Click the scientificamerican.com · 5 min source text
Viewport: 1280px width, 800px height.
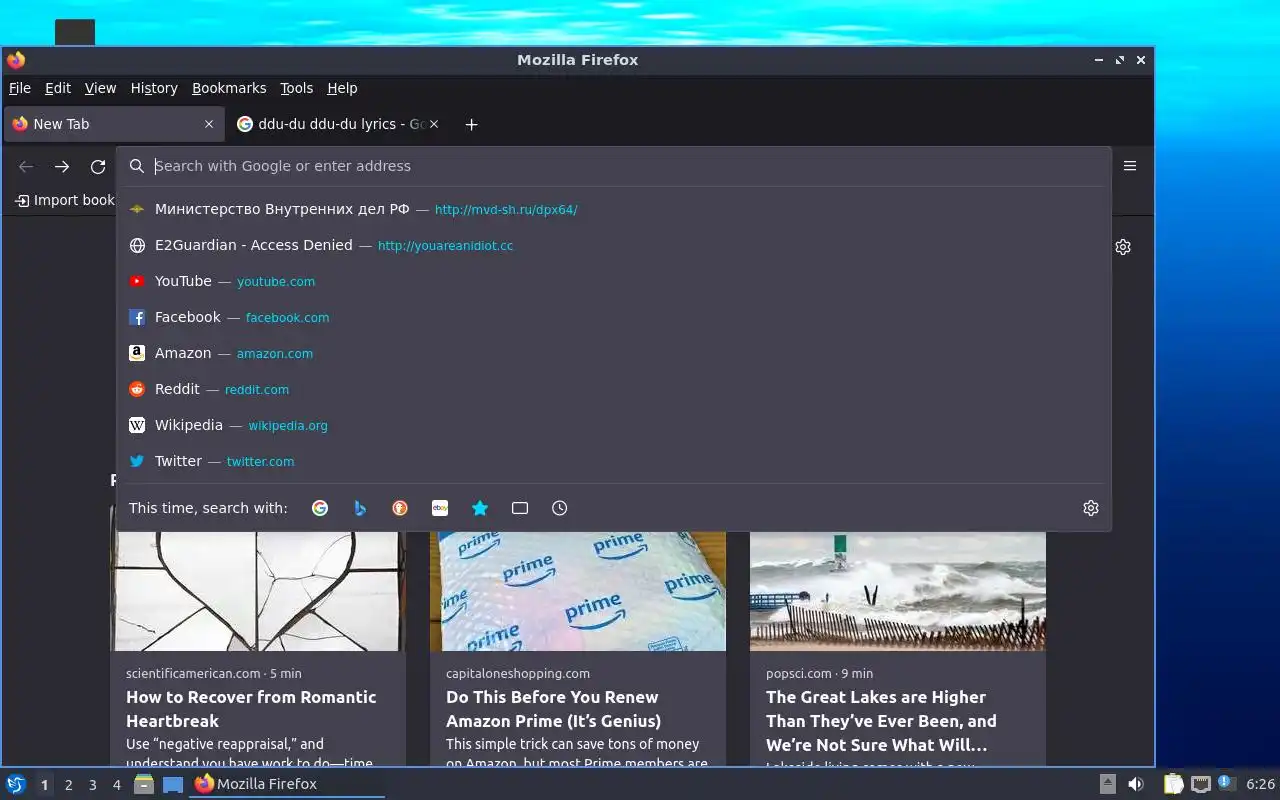tap(214, 673)
